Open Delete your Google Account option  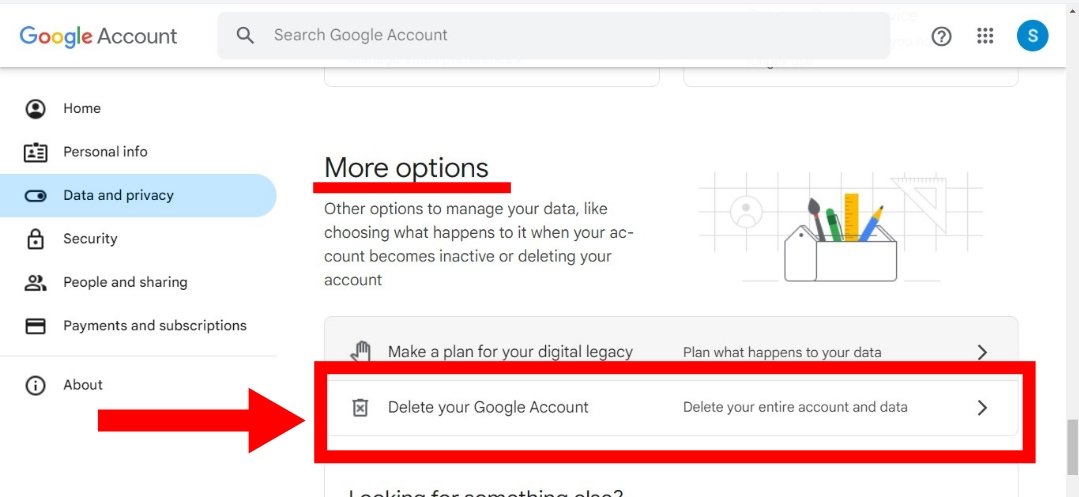click(671, 408)
